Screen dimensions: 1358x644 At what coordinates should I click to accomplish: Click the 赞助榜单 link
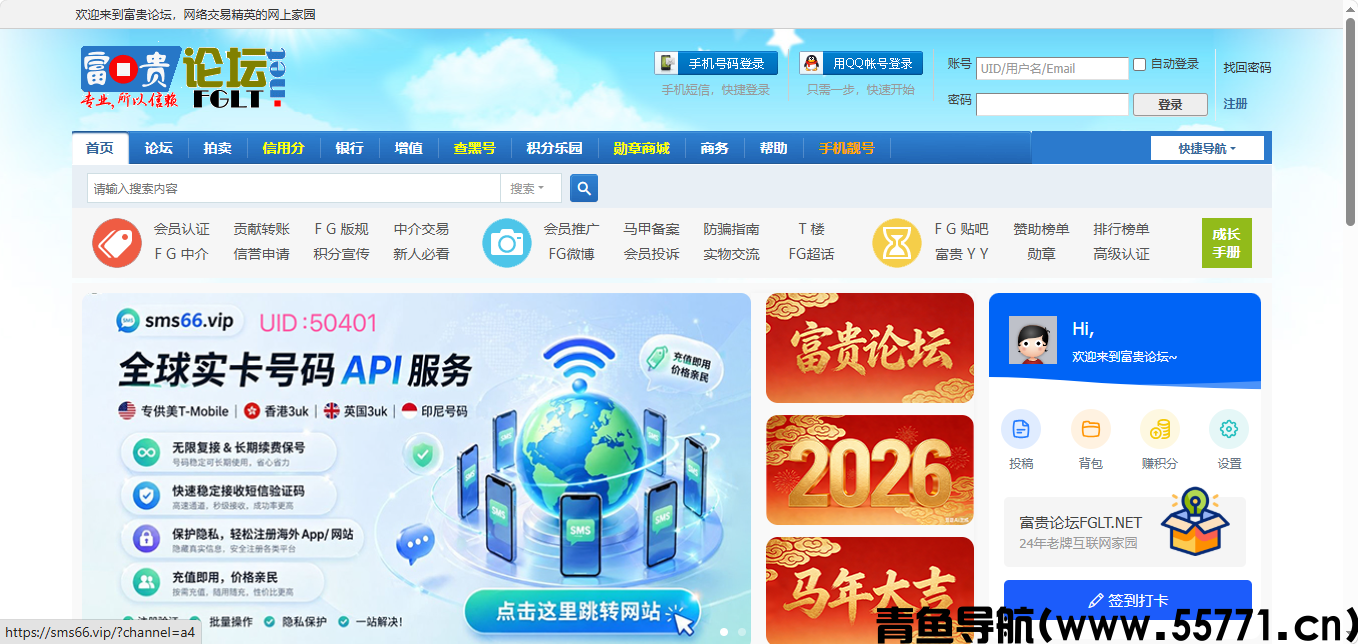tap(1041, 229)
